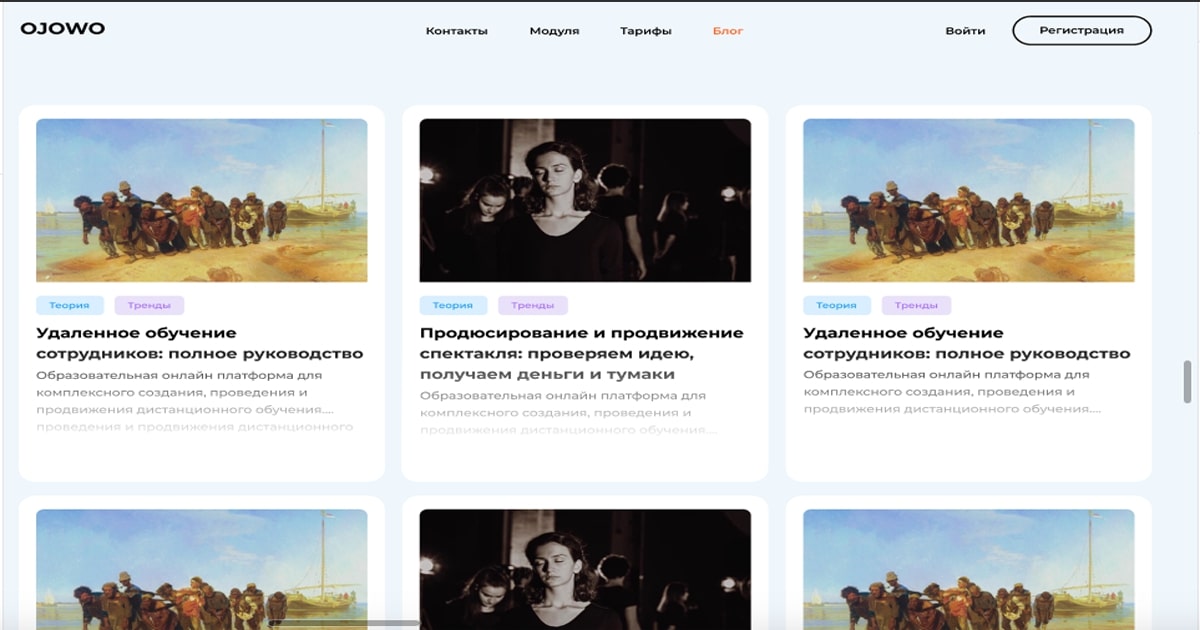
Task: Open the Контакты navigation item
Action: pyautogui.click(x=456, y=31)
